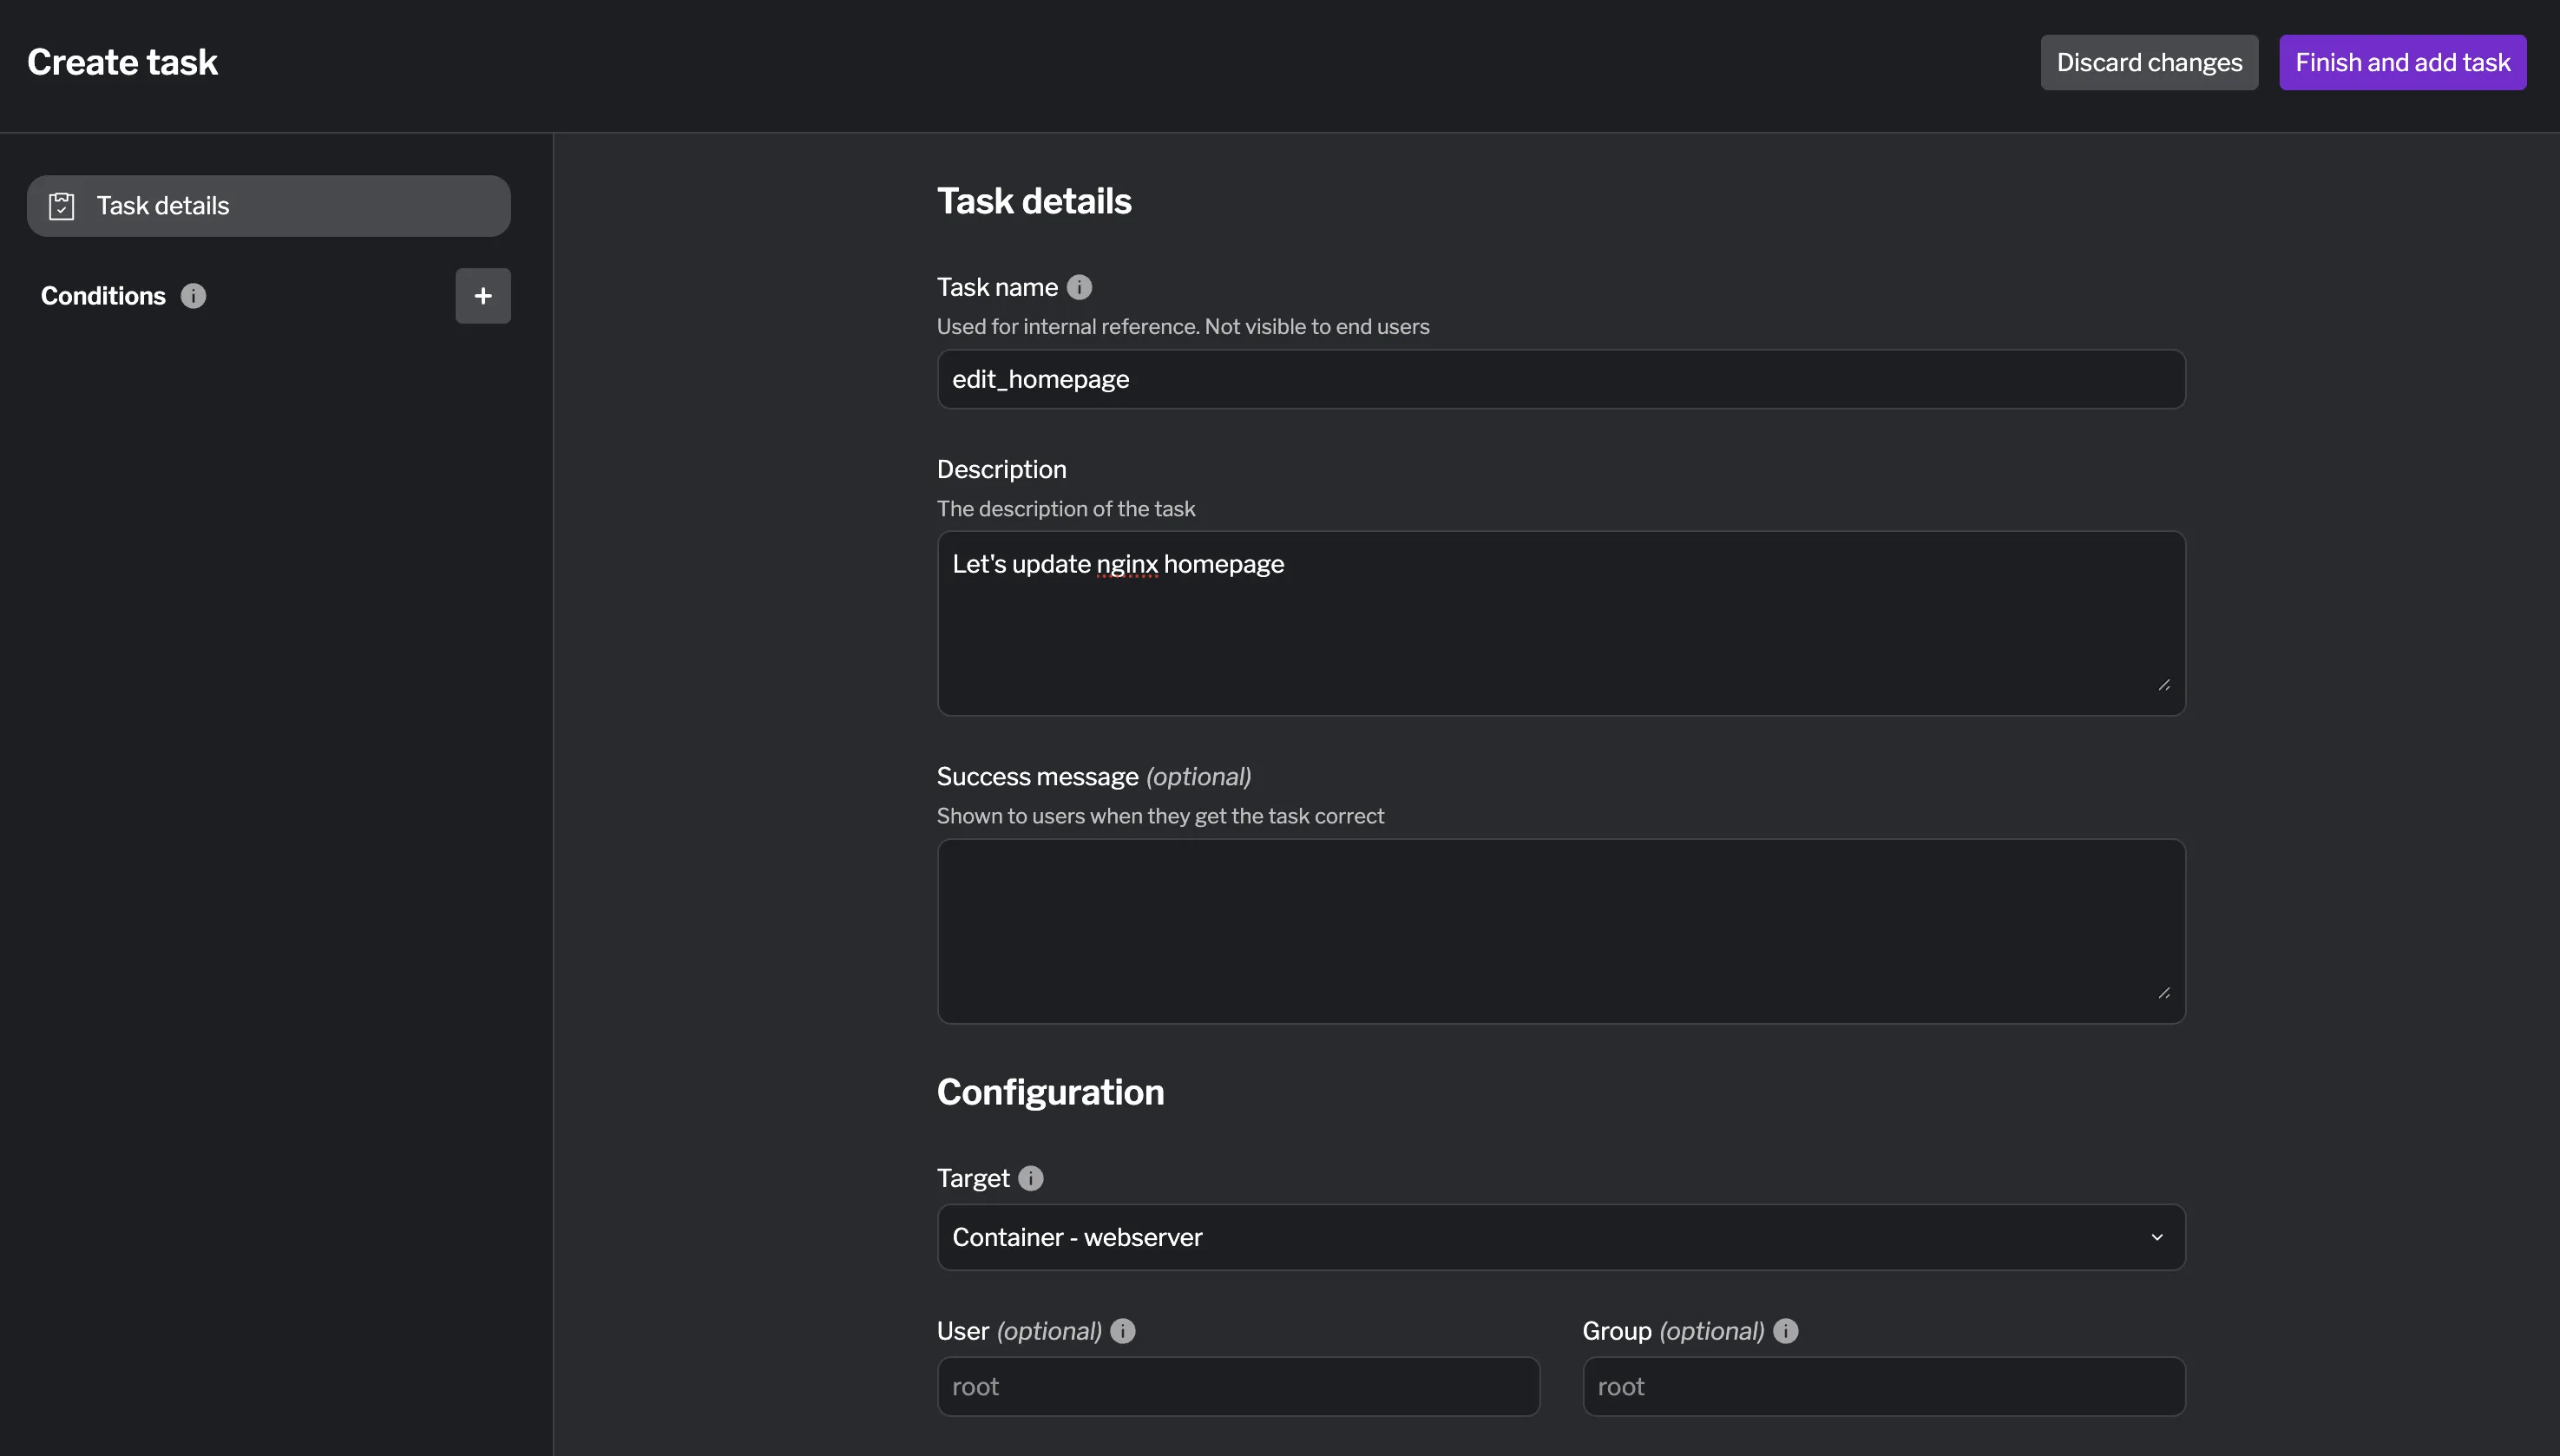This screenshot has width=2560, height=1456.
Task: Click the empty Success message box
Action: click(x=1560, y=930)
